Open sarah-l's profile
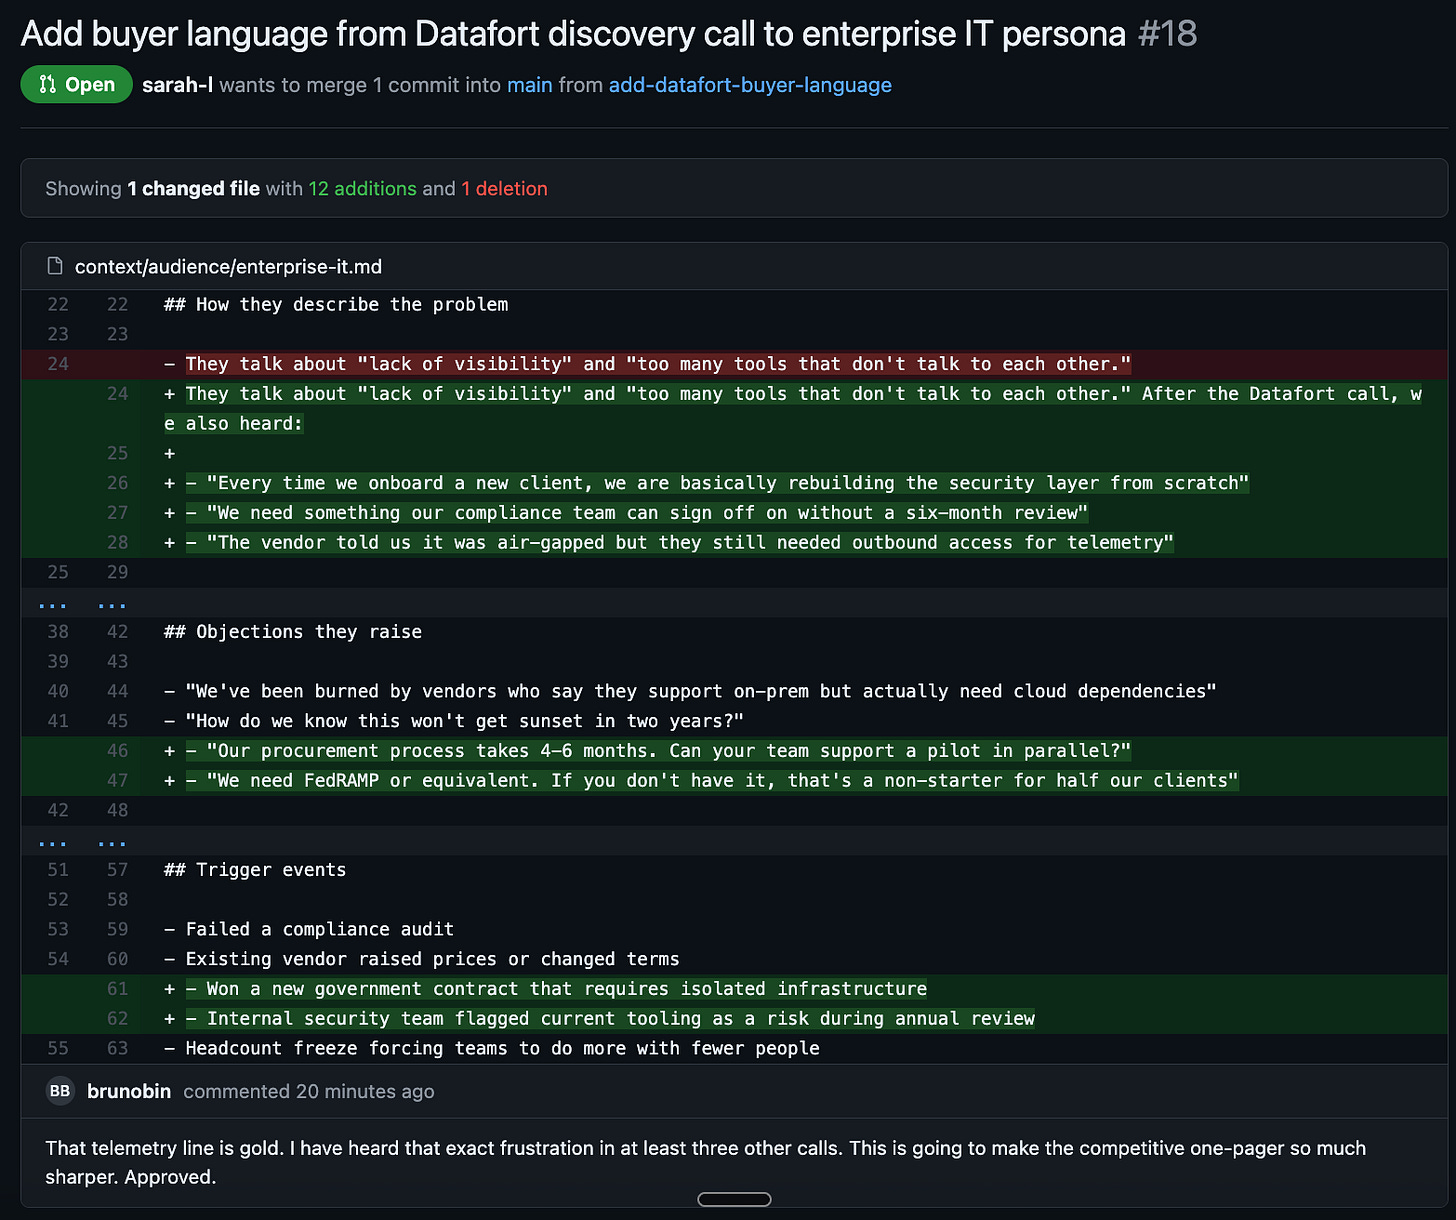This screenshot has height=1220, width=1456. (x=177, y=85)
